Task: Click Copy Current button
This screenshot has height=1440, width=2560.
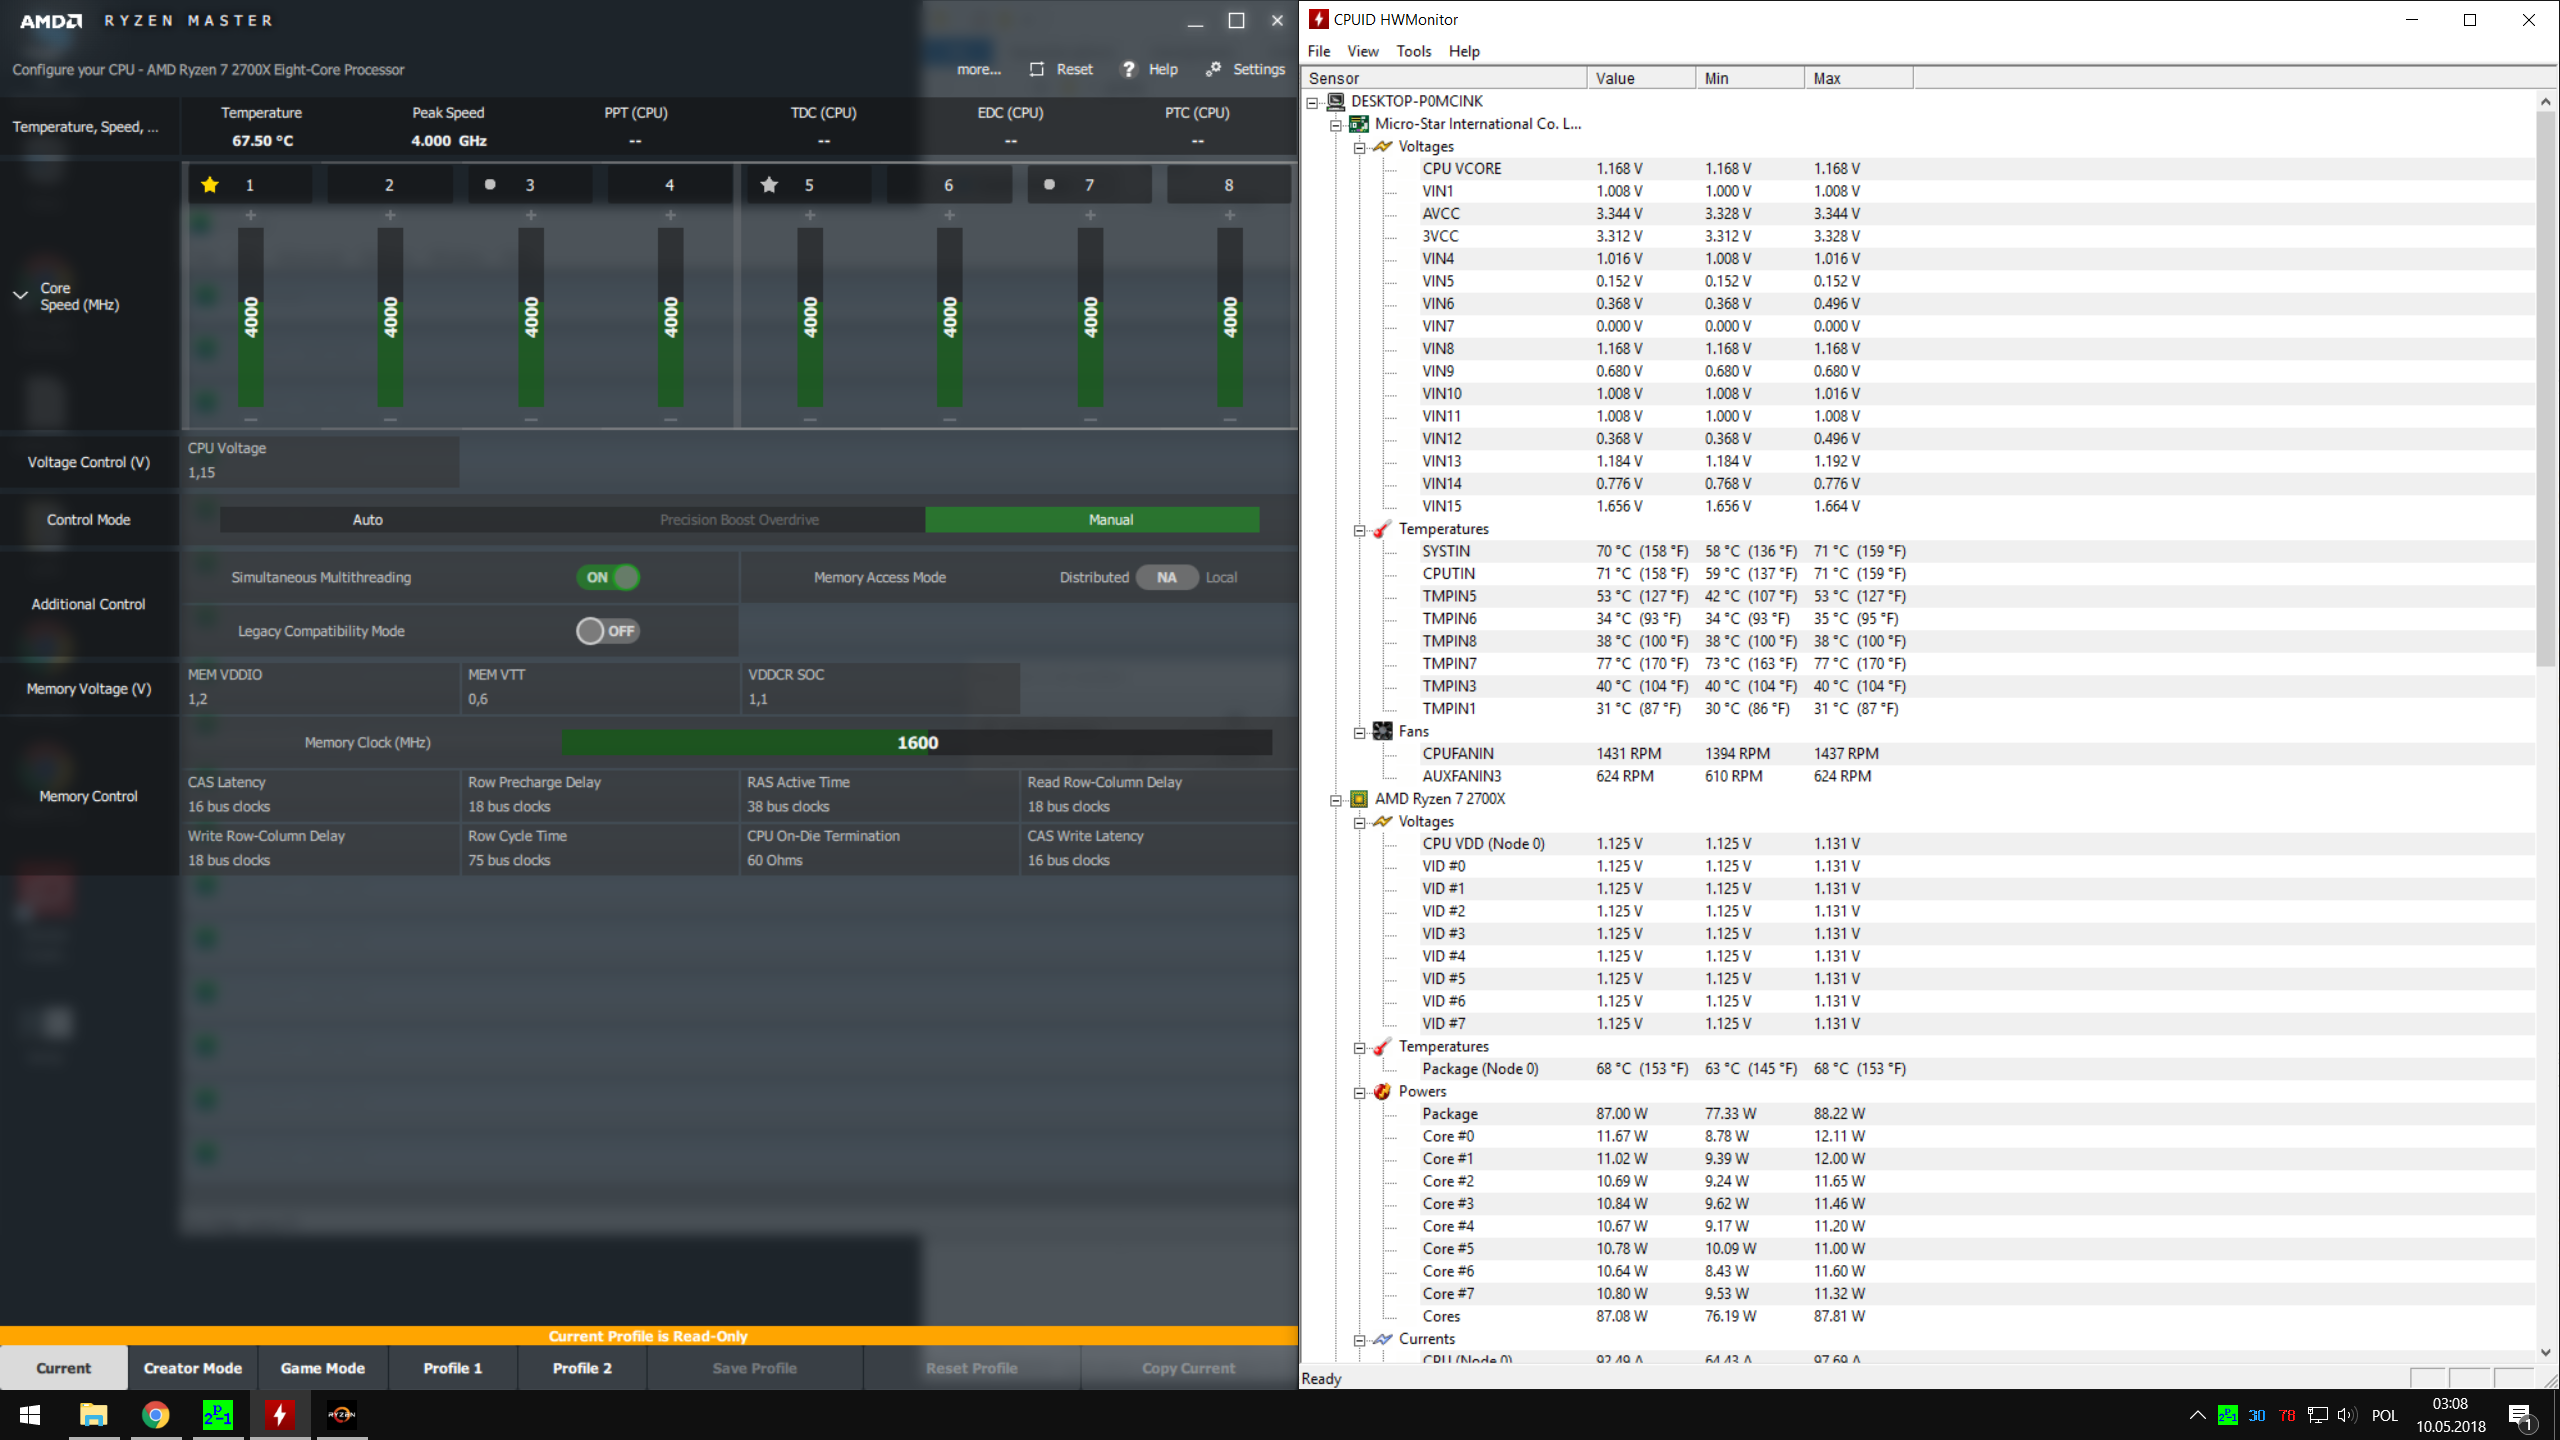Action: [x=1189, y=1368]
